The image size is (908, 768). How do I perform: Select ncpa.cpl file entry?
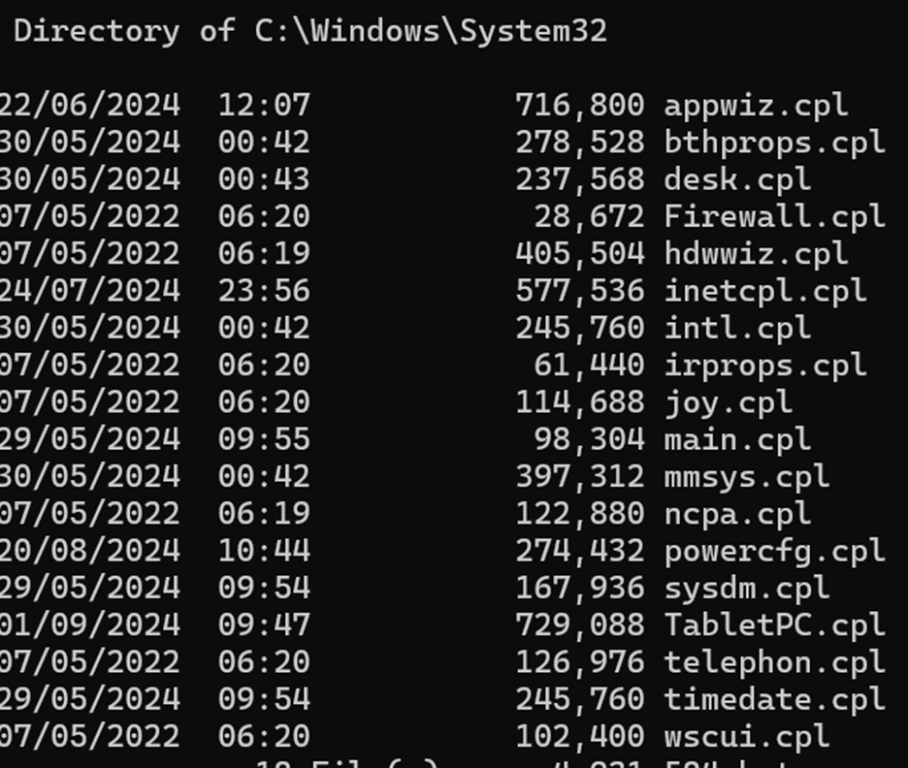click(x=737, y=515)
